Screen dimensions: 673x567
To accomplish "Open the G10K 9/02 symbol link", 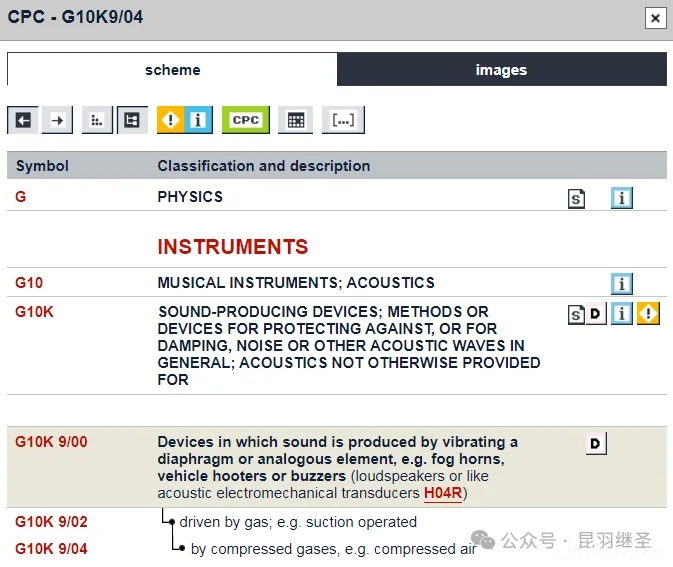I will click(x=51, y=522).
